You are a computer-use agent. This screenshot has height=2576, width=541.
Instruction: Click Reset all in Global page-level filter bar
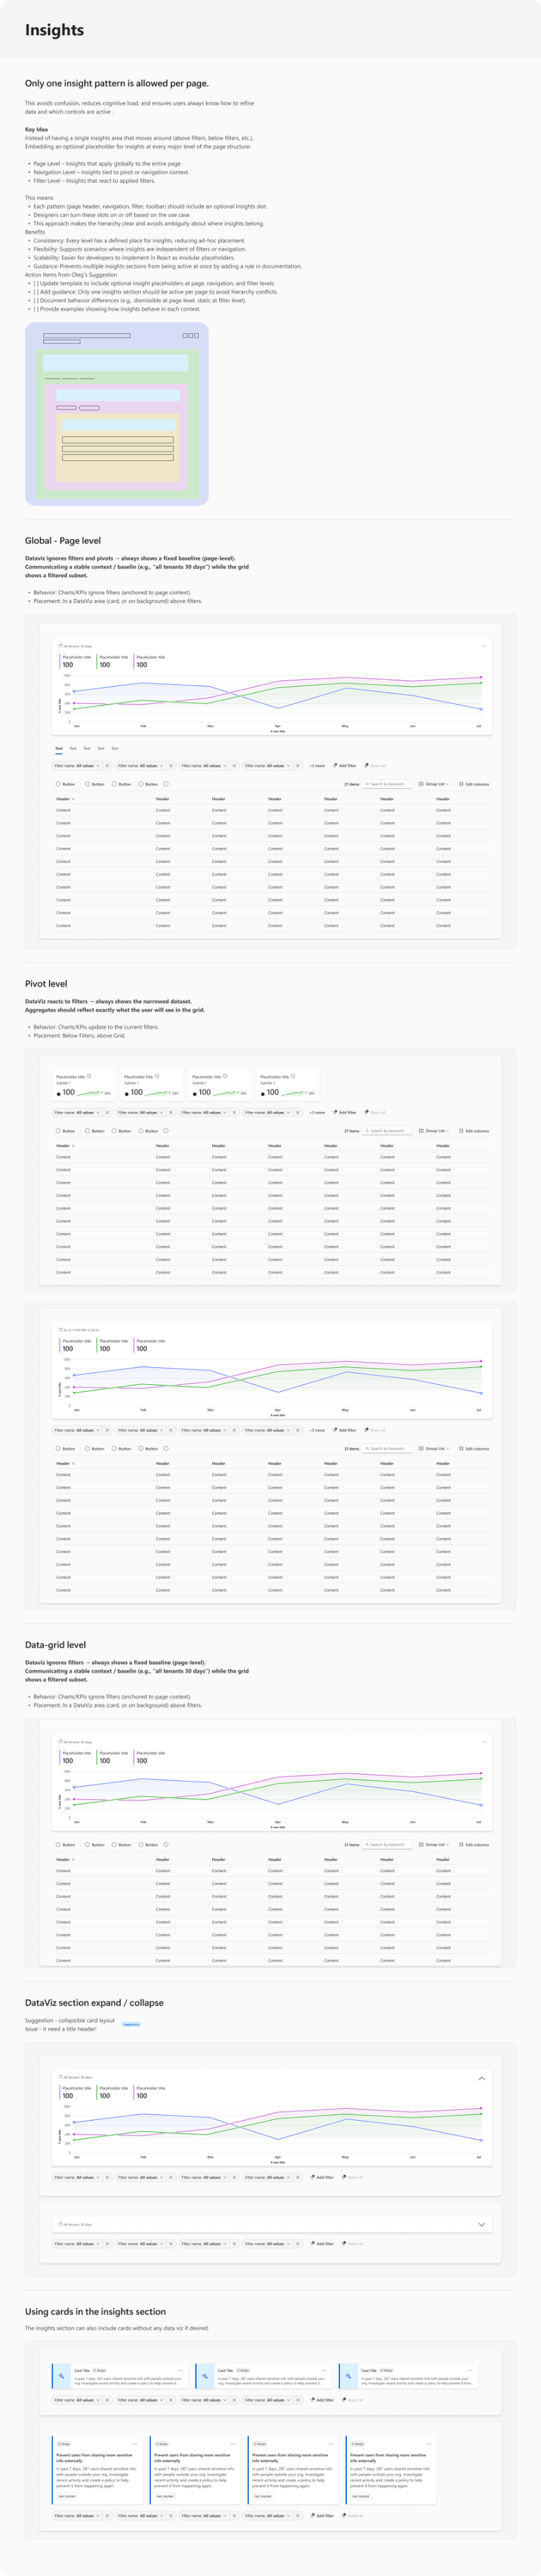(x=375, y=766)
